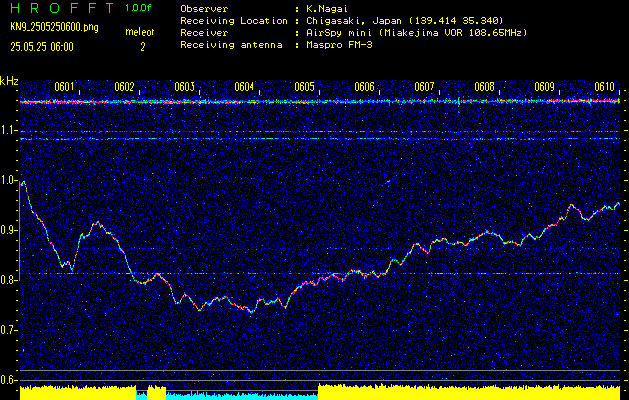Click the observer name K.Nagai
The image size is (629, 400).
[327, 9]
